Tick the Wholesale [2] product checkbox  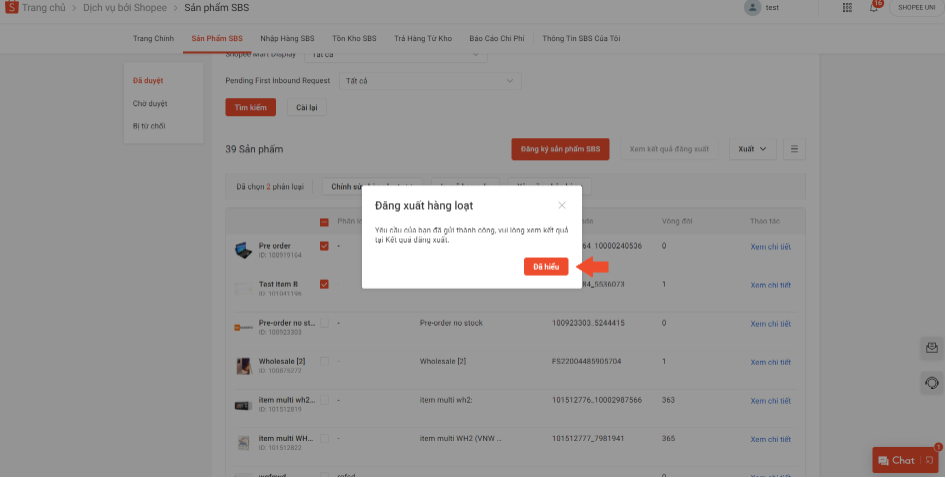324,361
